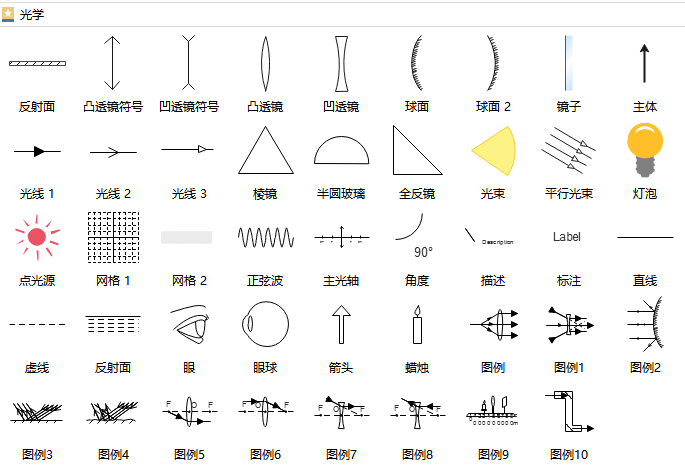Viewport: 685px width, 466px height.
Task: Select the 图例8 concave lens ray diagram
Action: (417, 412)
